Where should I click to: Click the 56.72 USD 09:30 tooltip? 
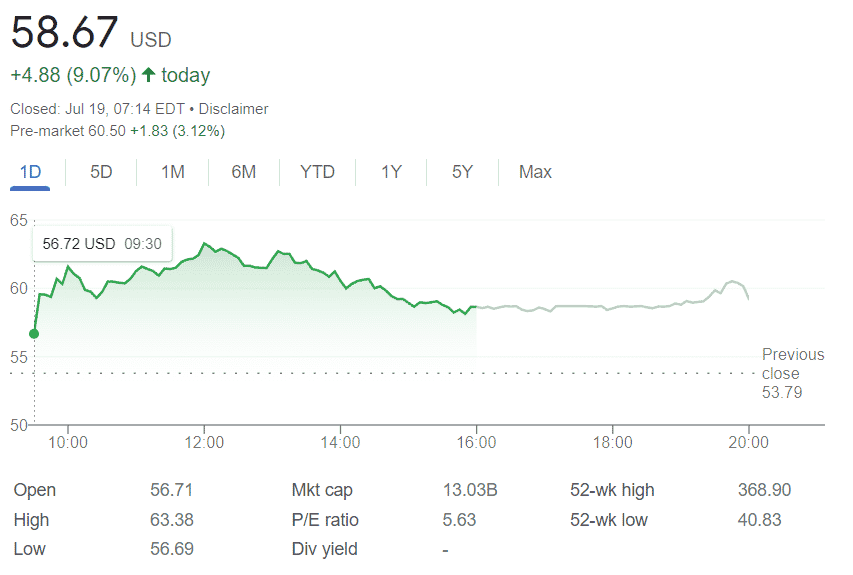pyautogui.click(x=102, y=244)
